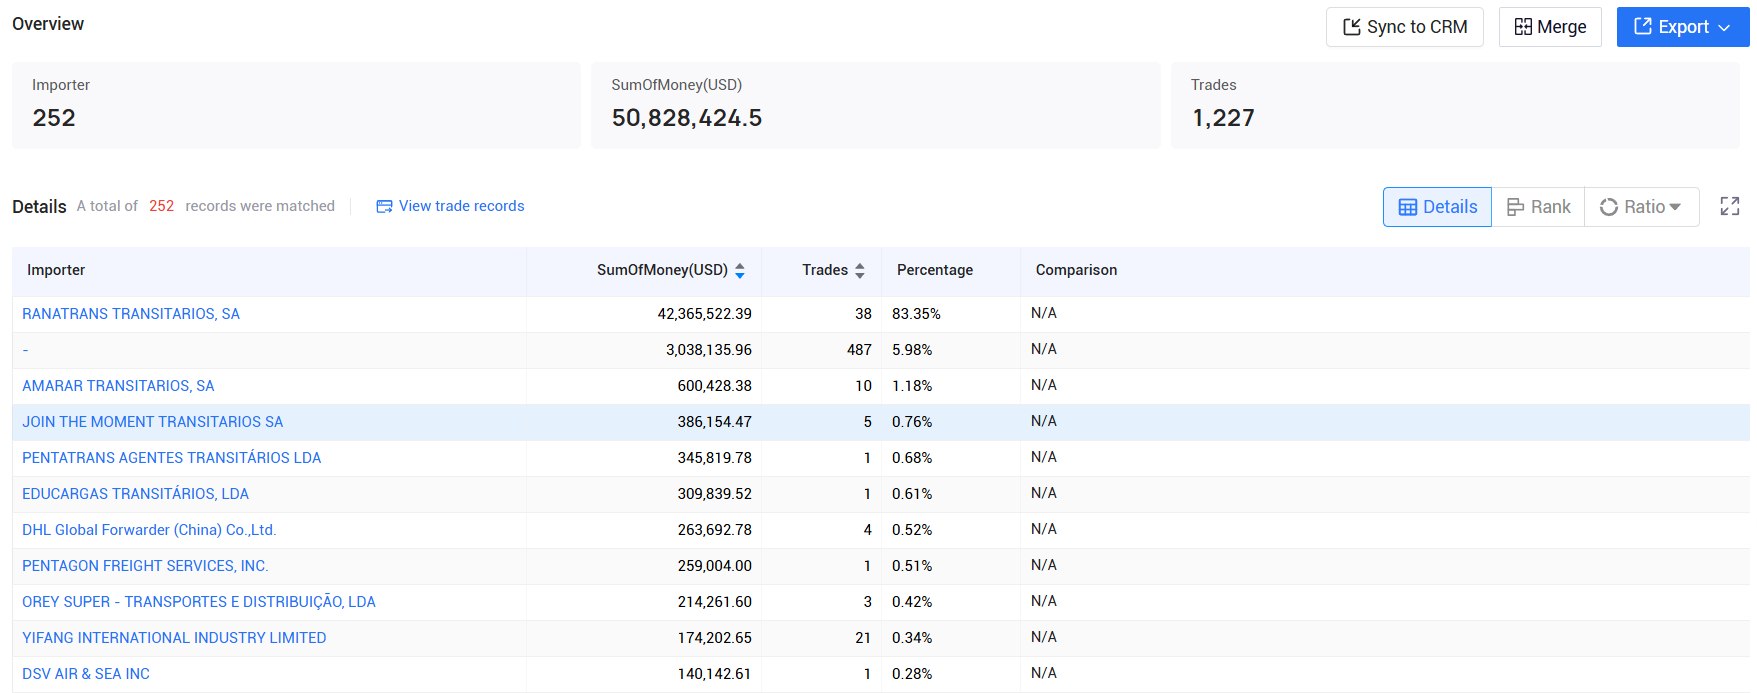Image resolution: width=1757 pixels, height=693 pixels.
Task: Click the value 3,038,135.96
Action: (709, 350)
